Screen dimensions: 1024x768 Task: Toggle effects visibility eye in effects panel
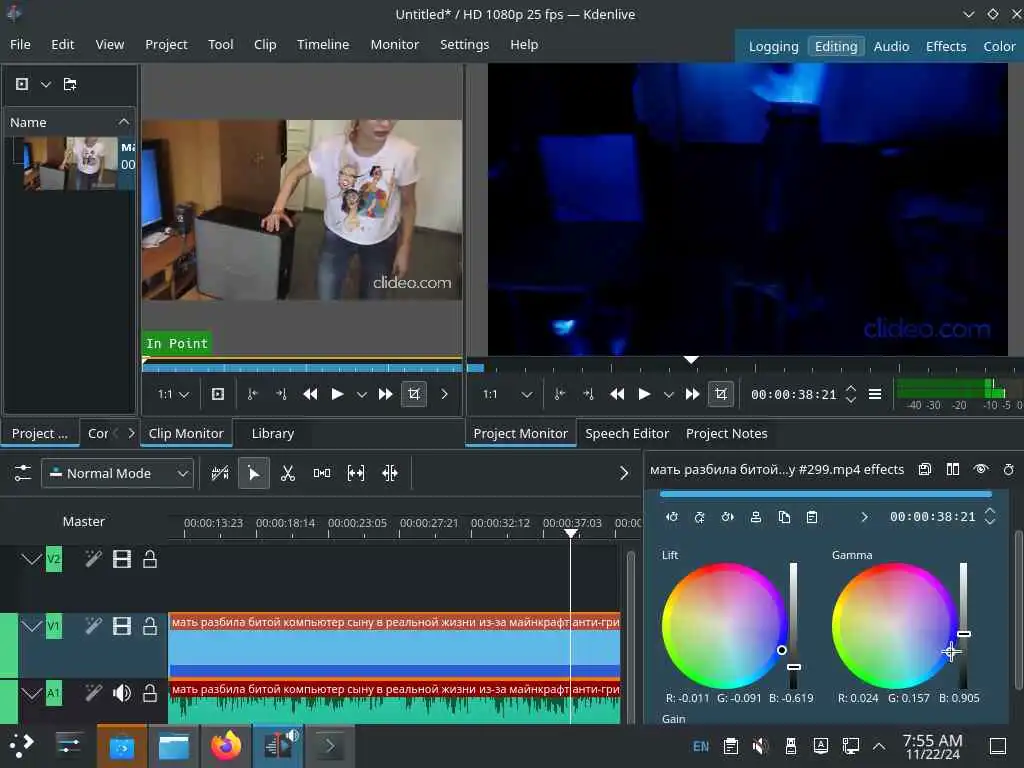tap(981, 469)
